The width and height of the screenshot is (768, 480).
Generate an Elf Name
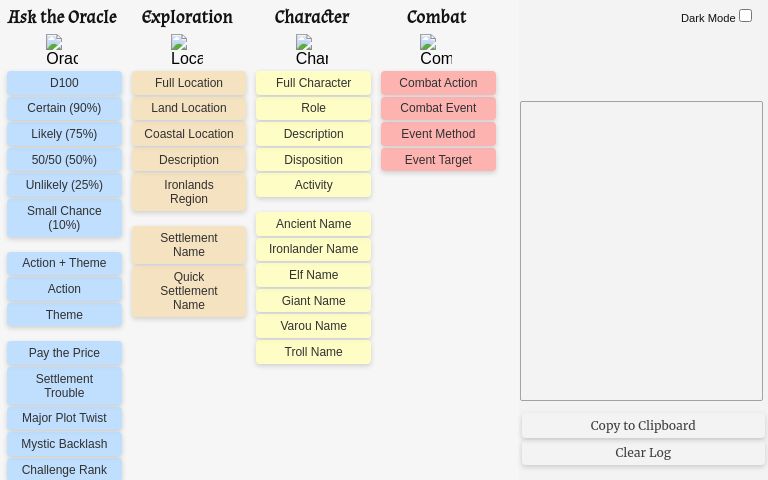click(313, 275)
